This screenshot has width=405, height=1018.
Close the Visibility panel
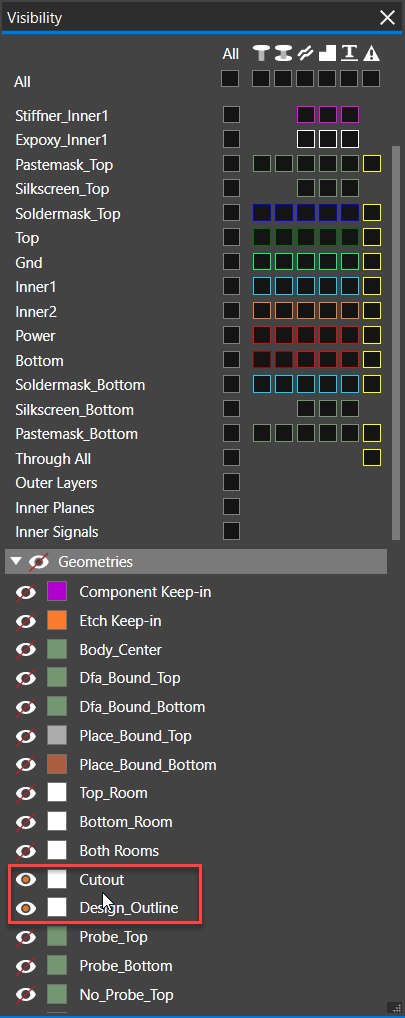[387, 18]
